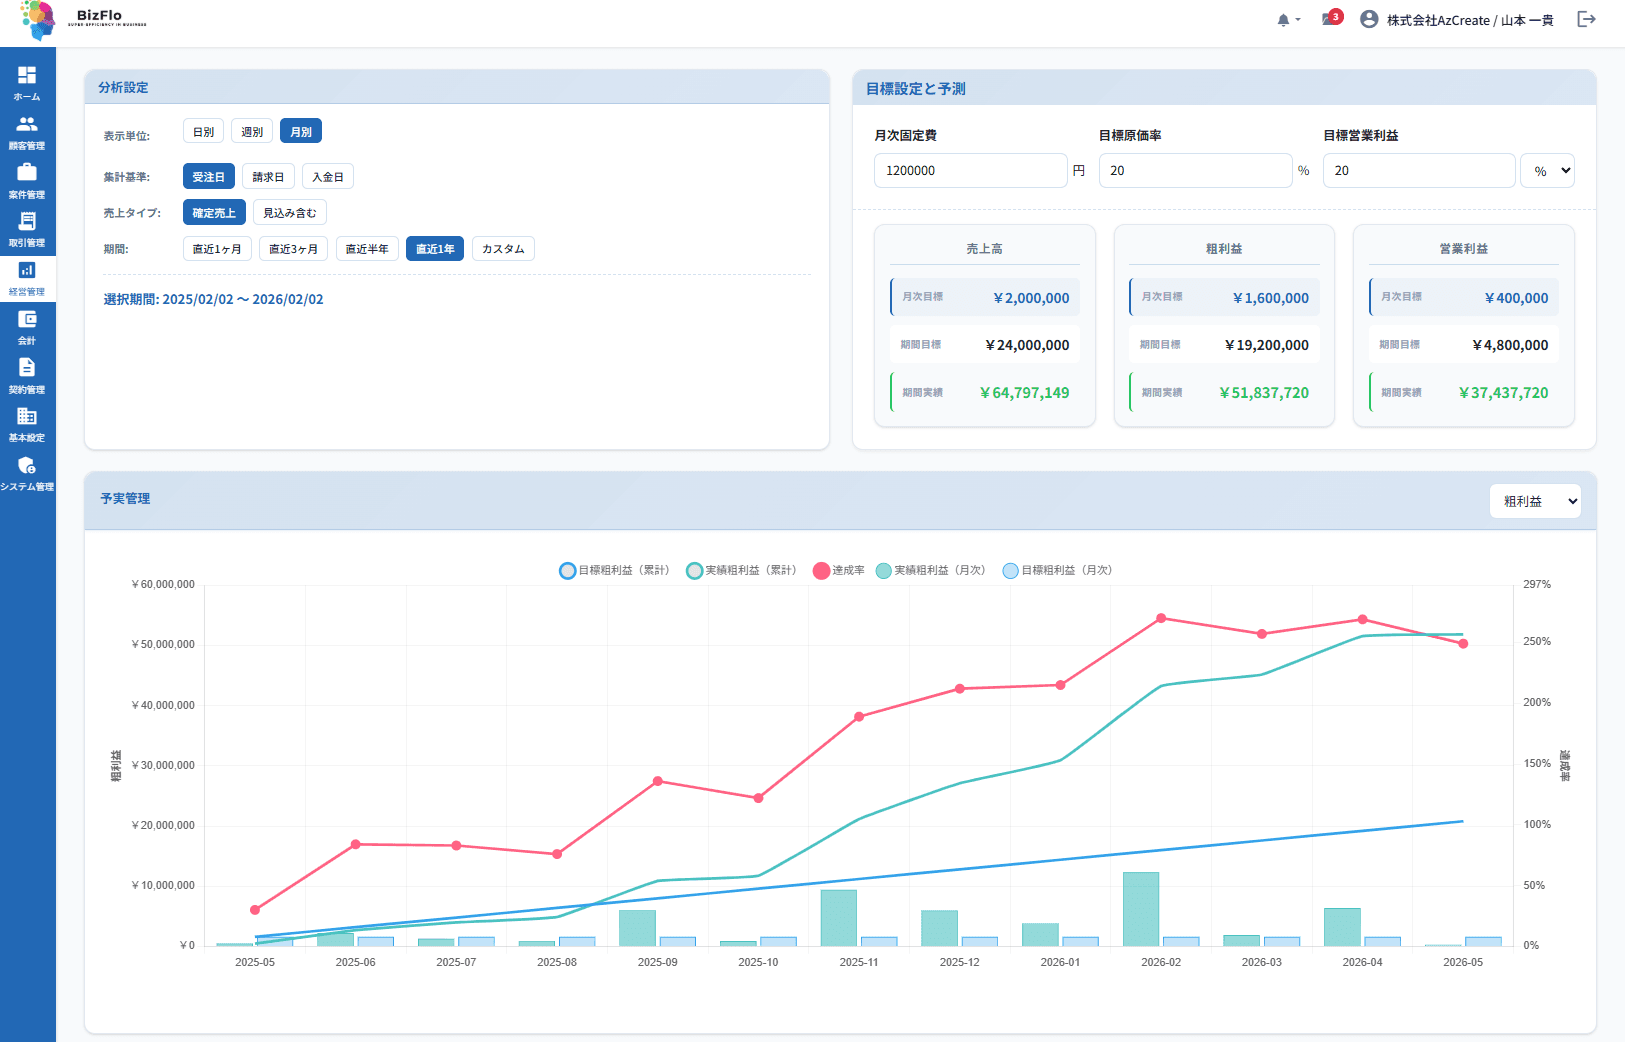The image size is (1625, 1042).
Task: Click the BizFlo logo
Action: click(83, 19)
